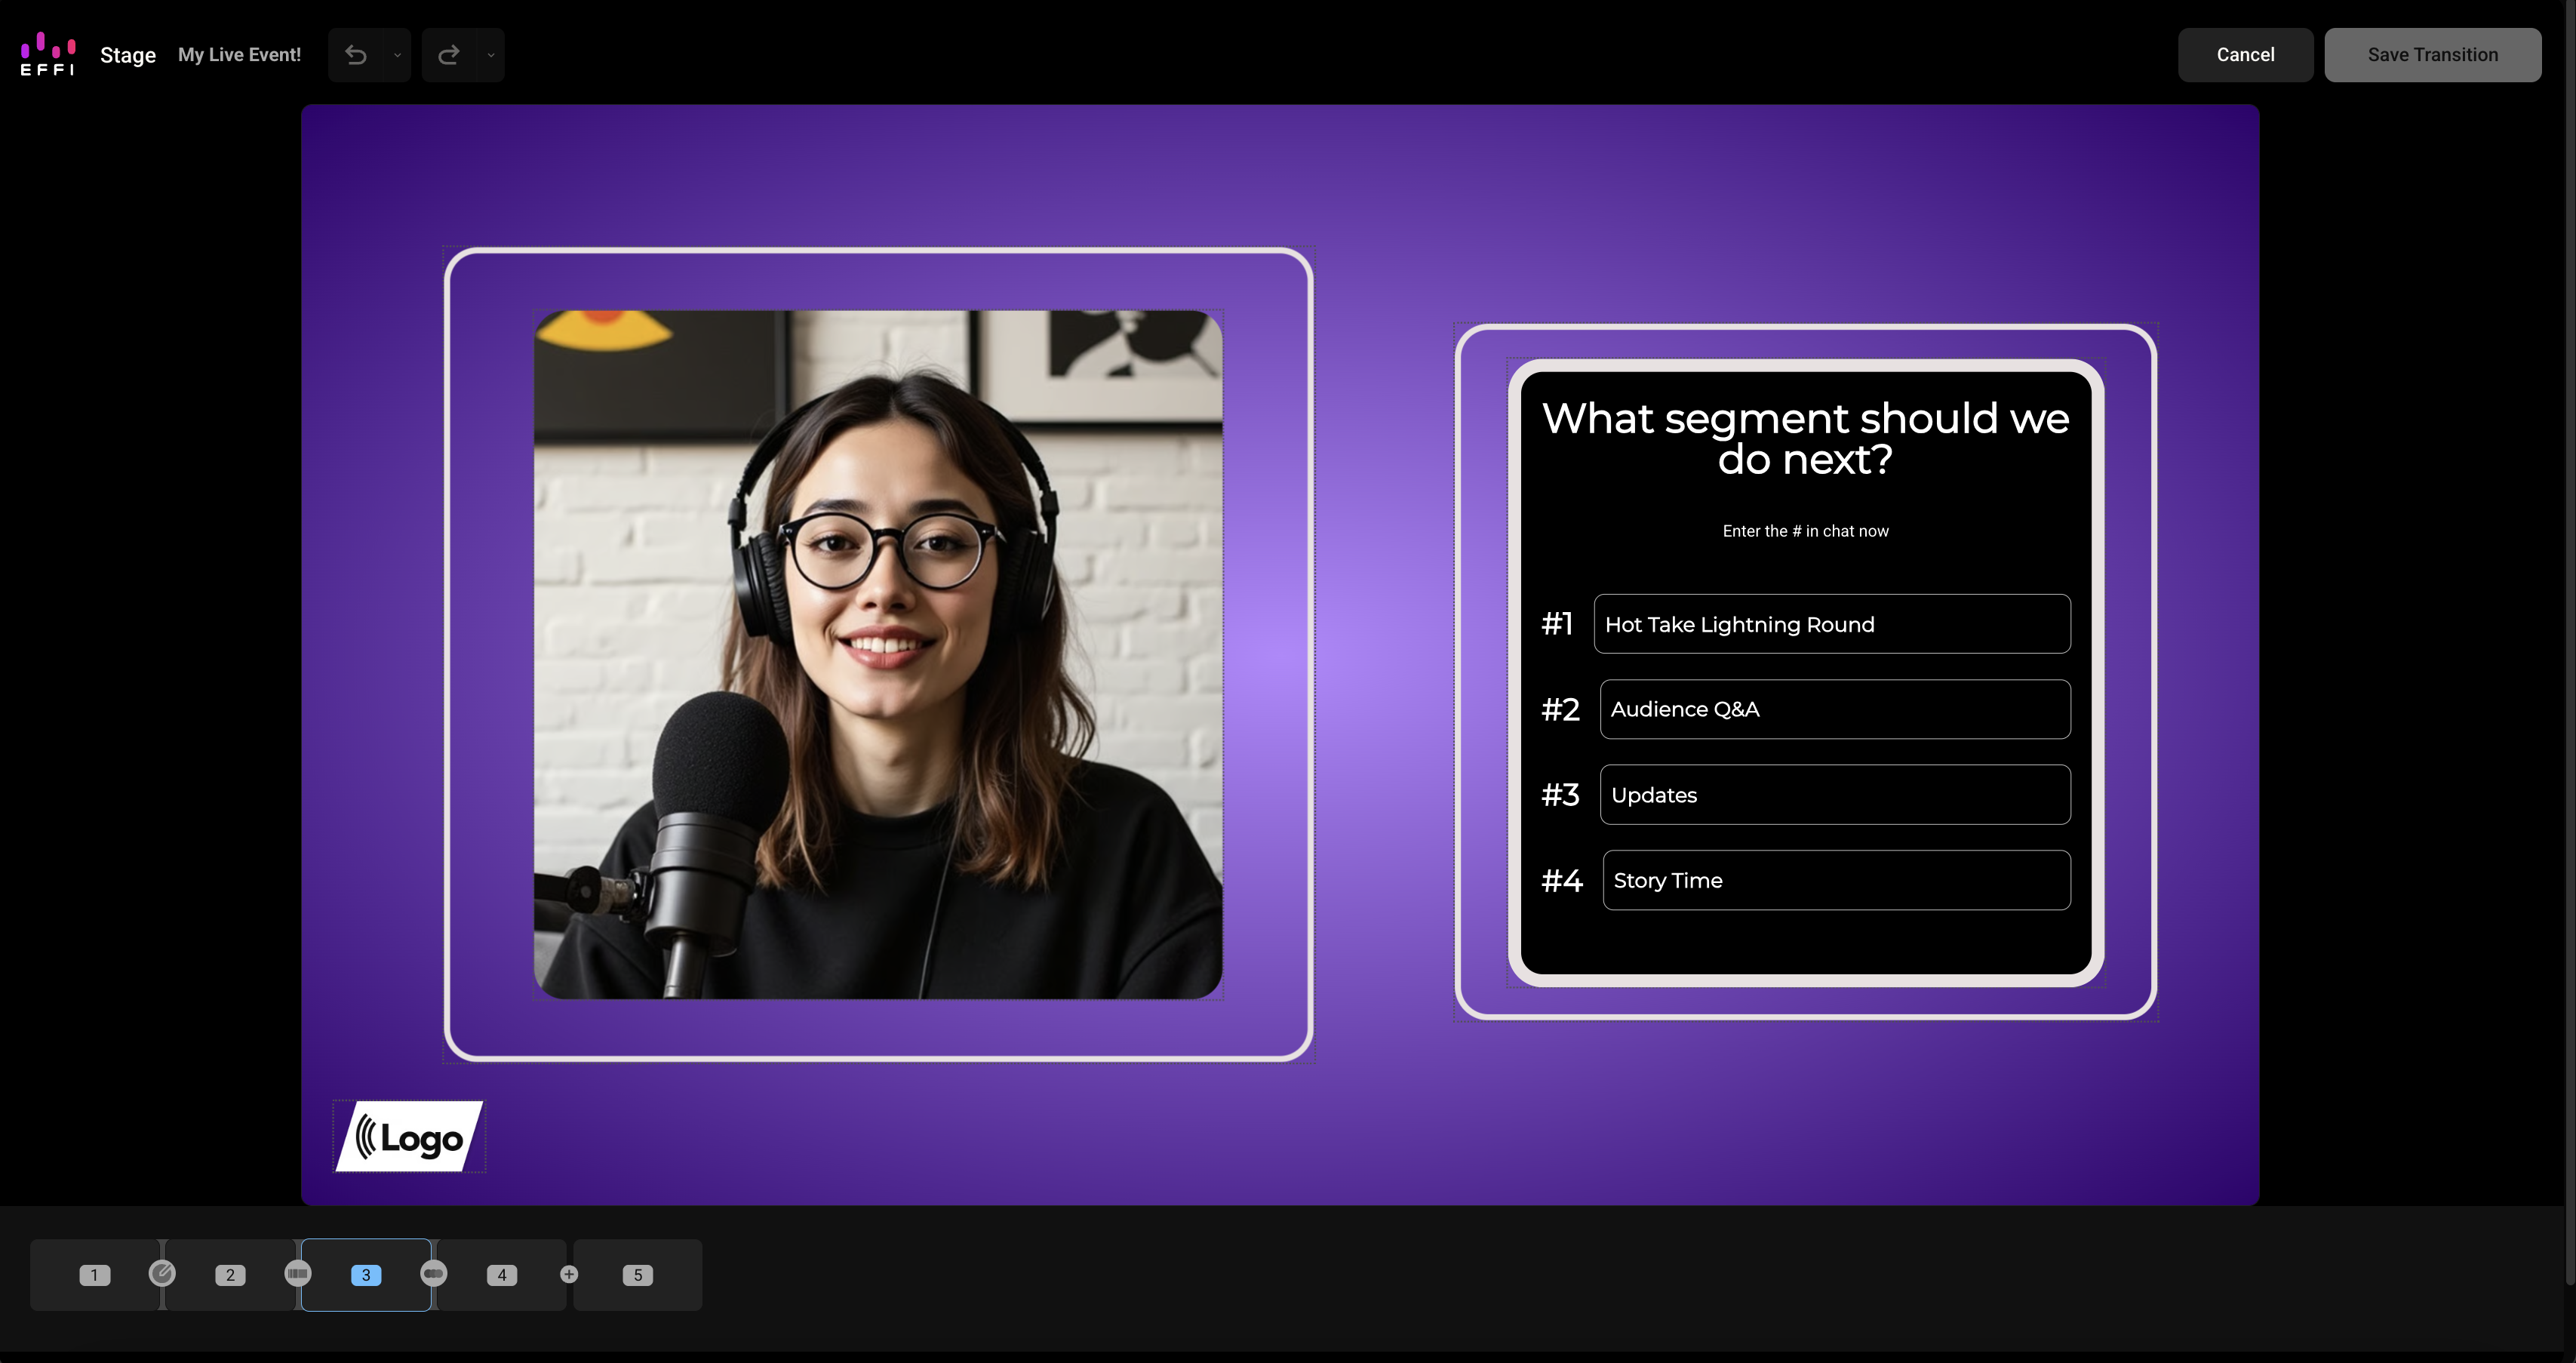
Task: Select scene 1 in the timeline
Action: pos(95,1275)
